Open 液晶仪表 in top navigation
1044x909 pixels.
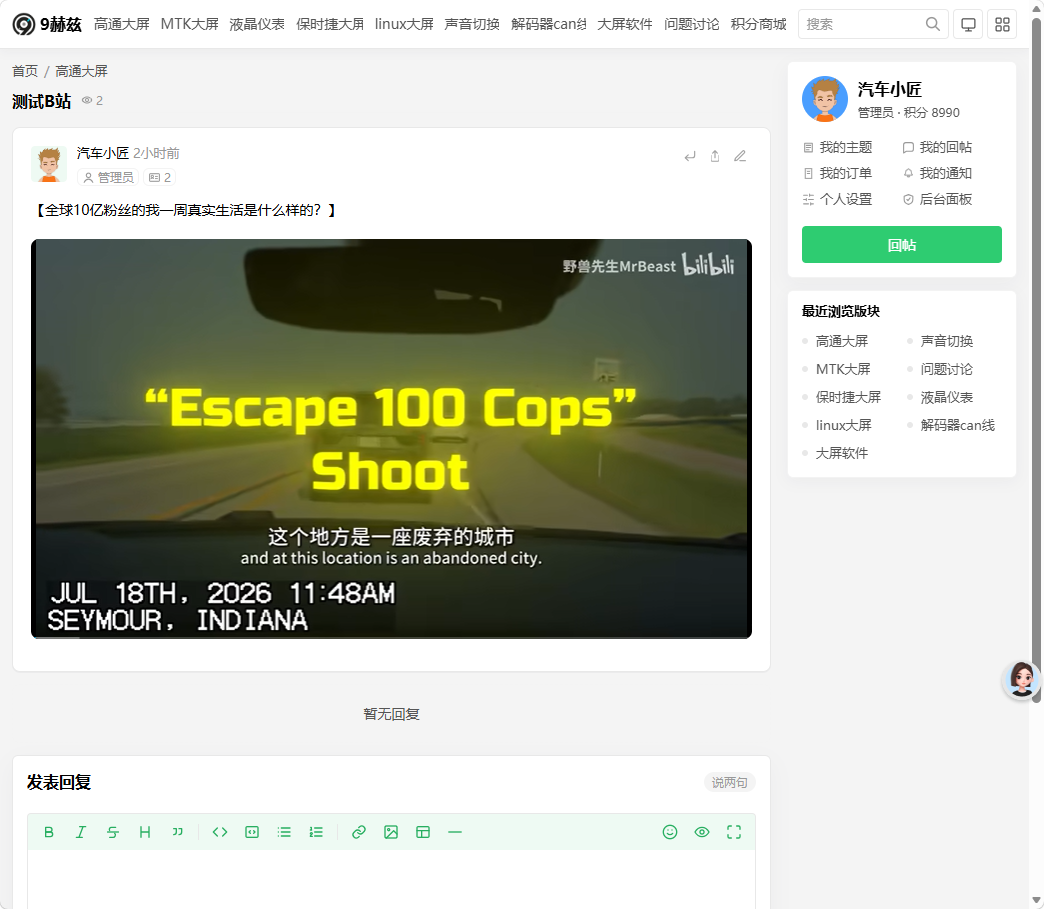point(257,25)
